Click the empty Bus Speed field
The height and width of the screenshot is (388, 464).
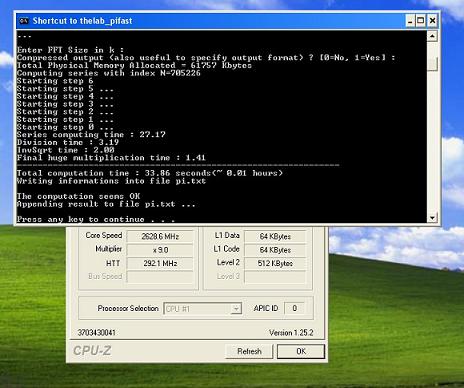(160, 277)
